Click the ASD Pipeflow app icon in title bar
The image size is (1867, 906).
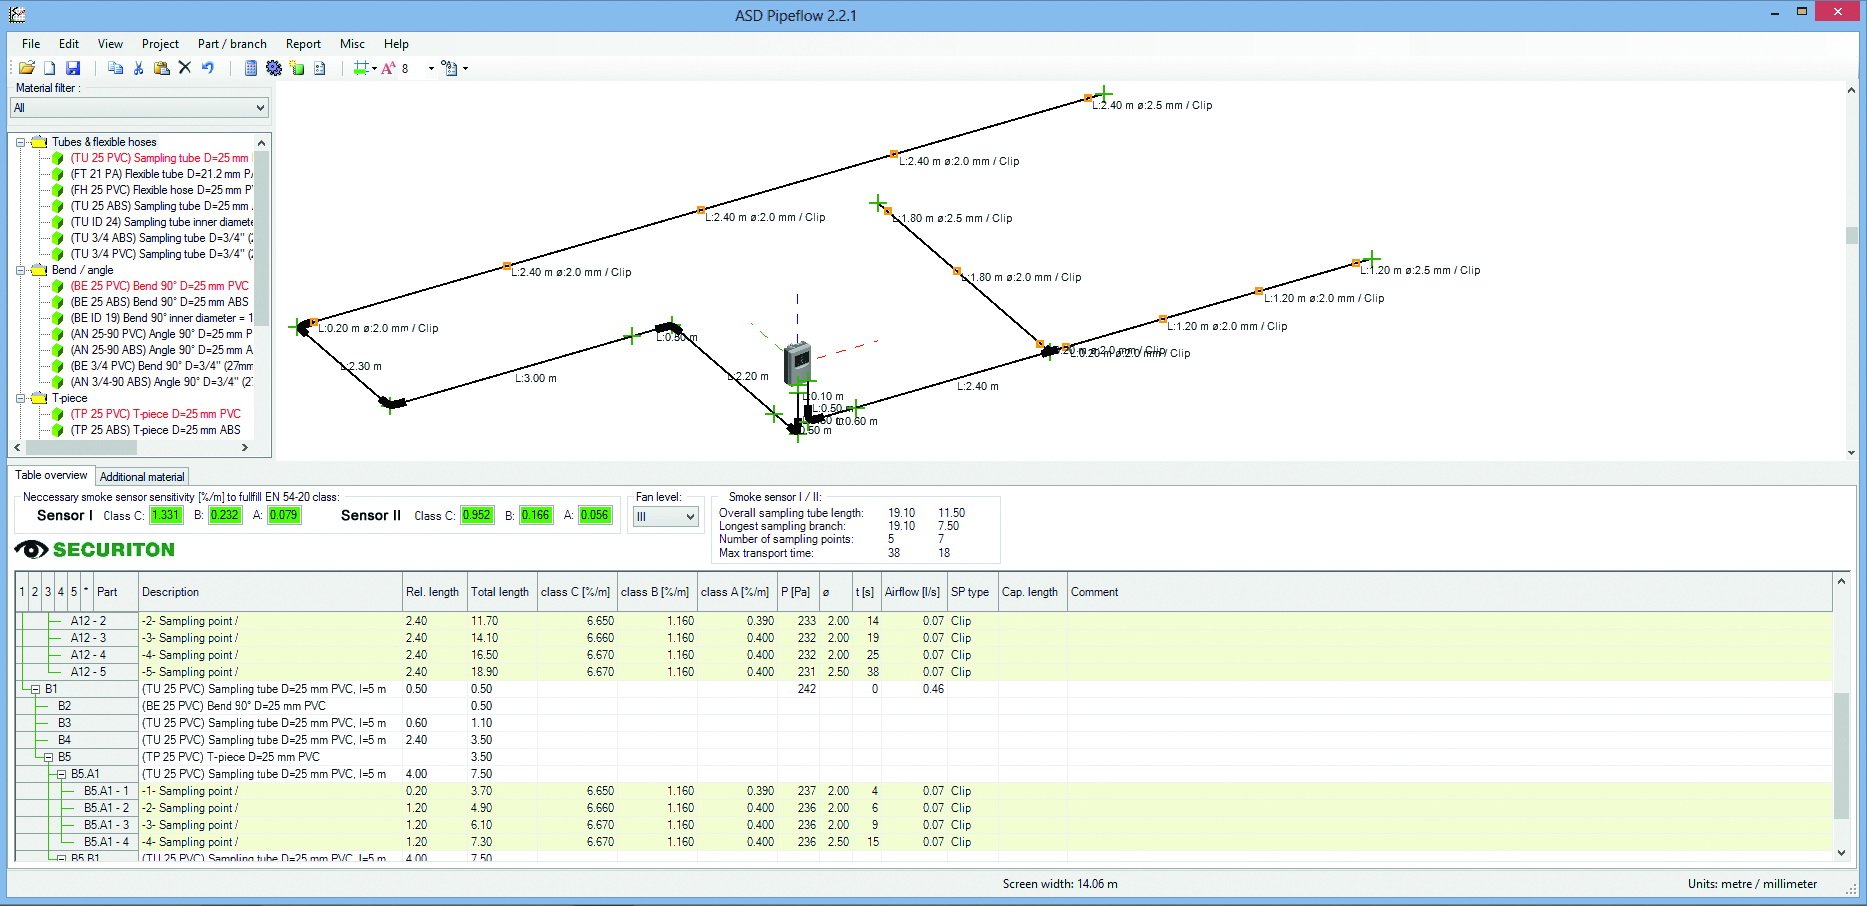17,14
